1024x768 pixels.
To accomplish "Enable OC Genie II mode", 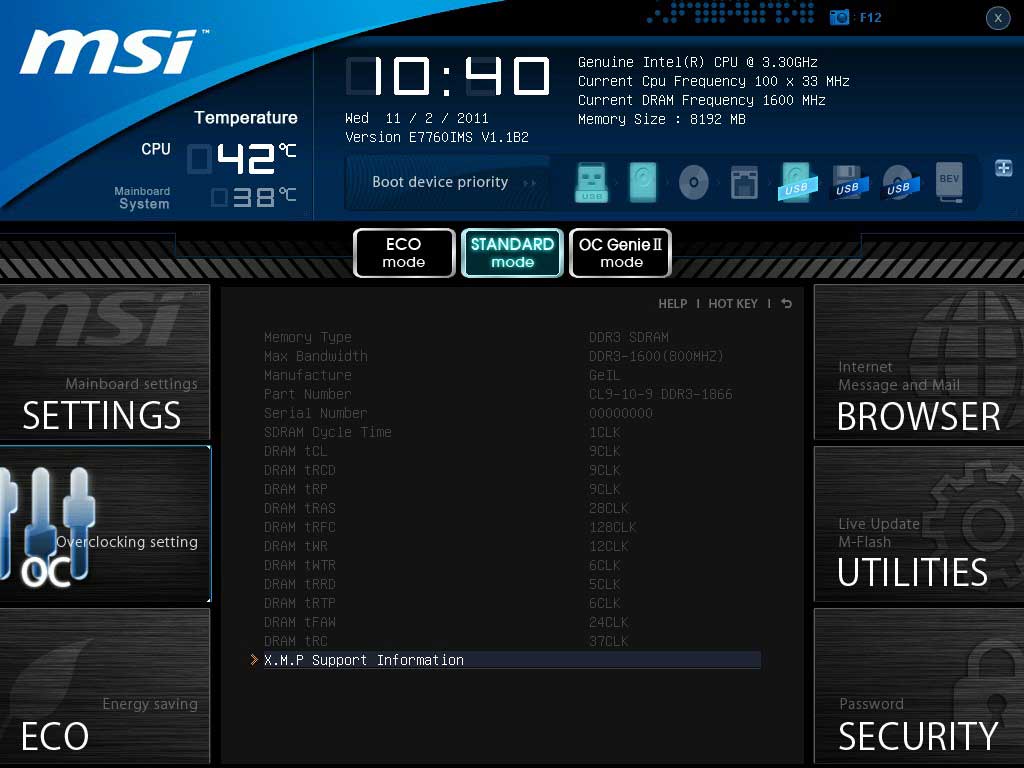I will click(x=620, y=253).
